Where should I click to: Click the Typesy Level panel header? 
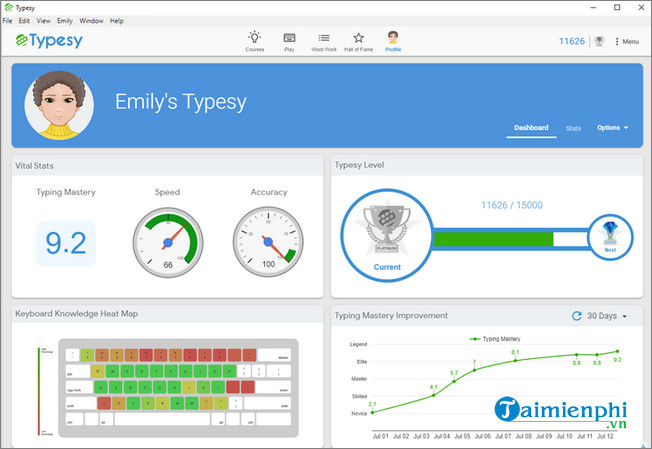487,165
